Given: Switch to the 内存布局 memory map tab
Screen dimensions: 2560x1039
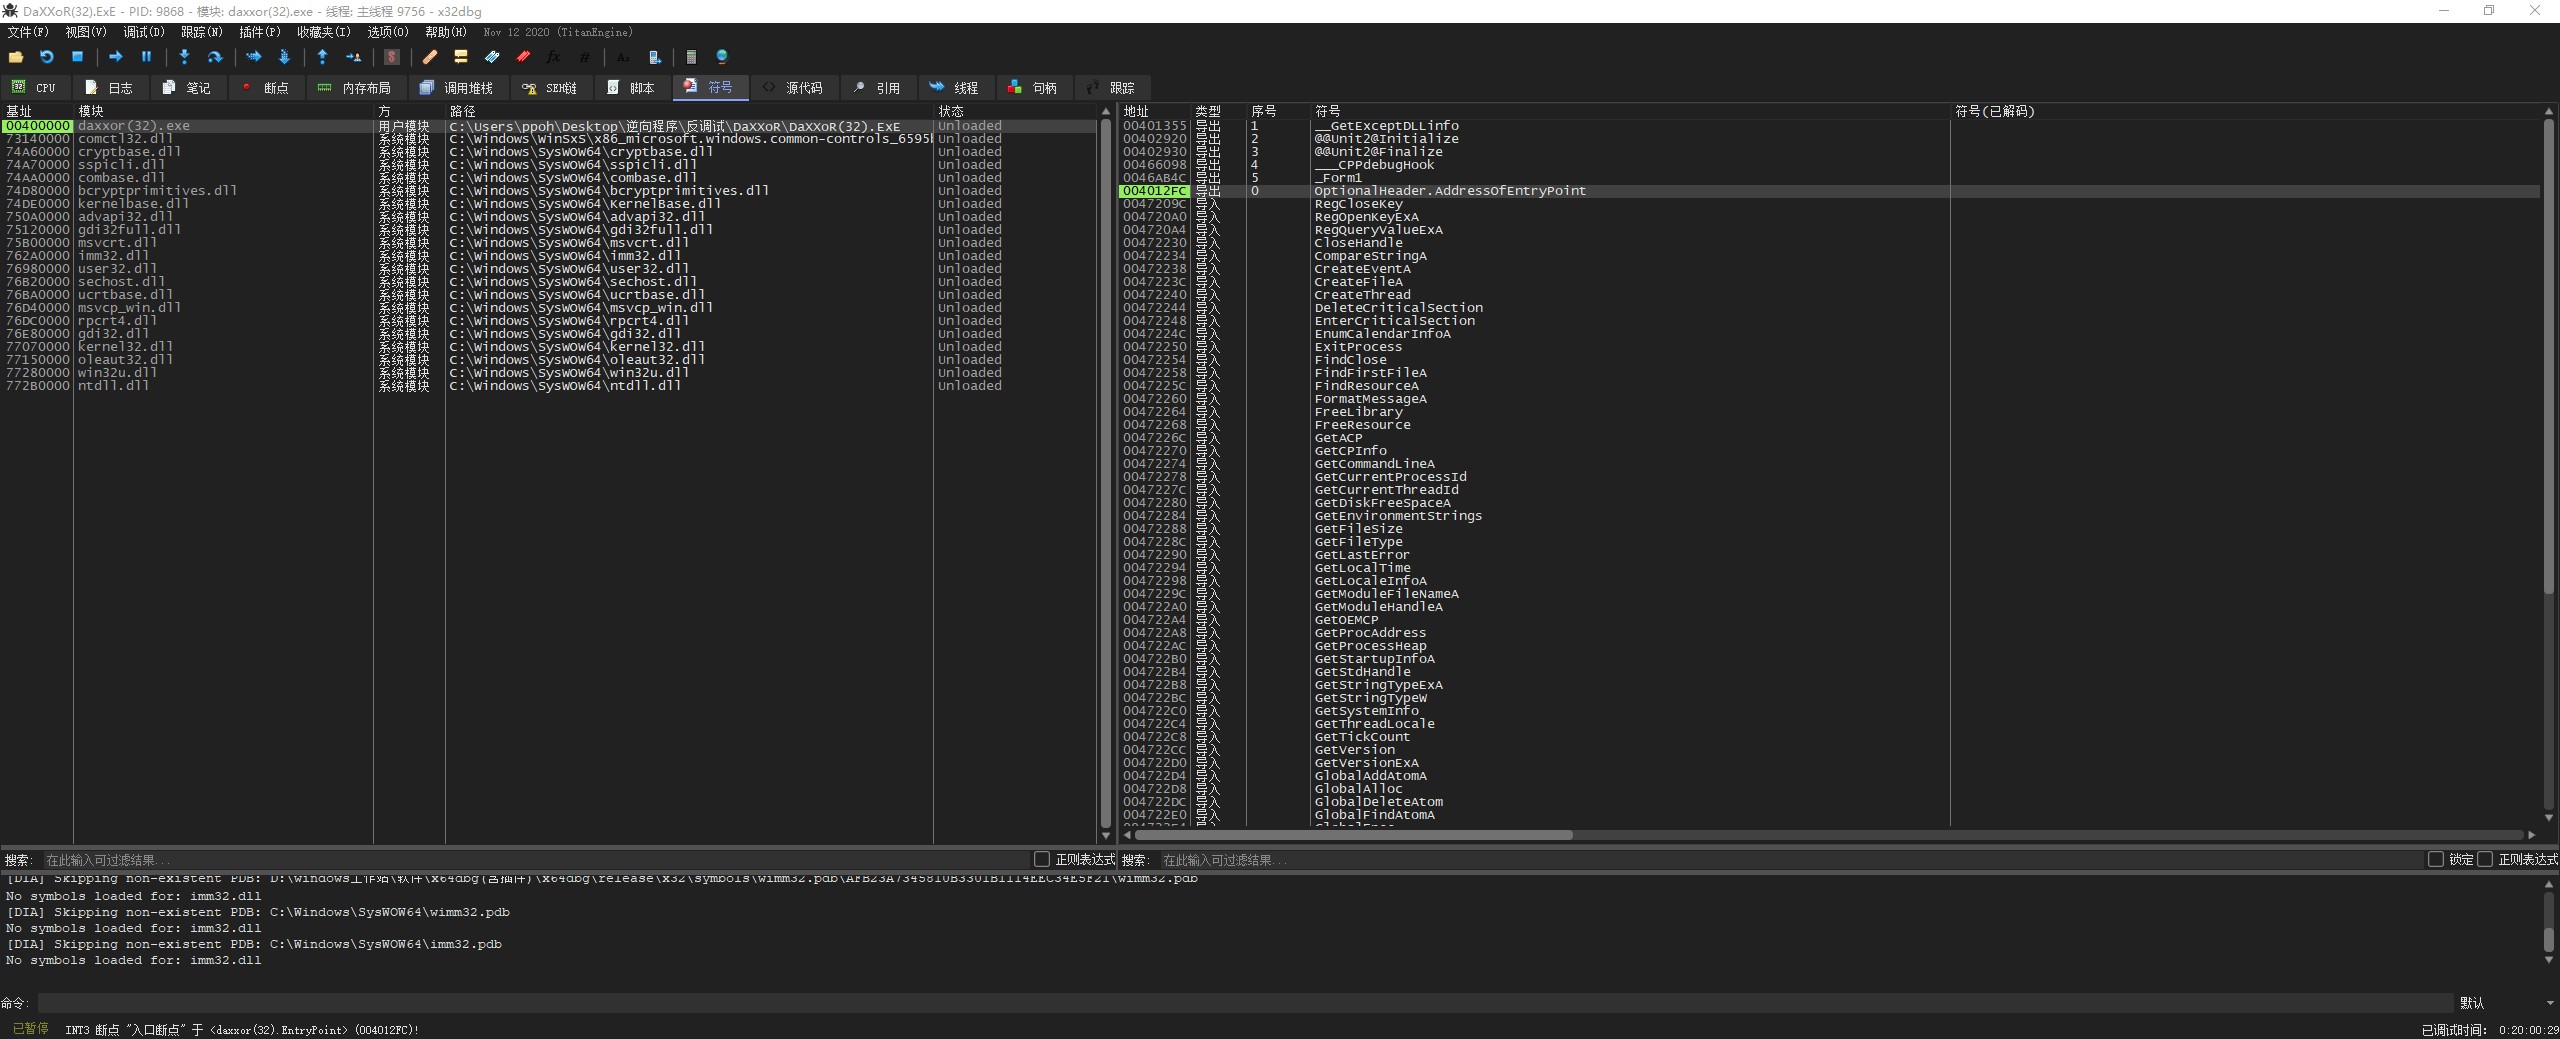Looking at the screenshot, I should pyautogui.click(x=354, y=88).
